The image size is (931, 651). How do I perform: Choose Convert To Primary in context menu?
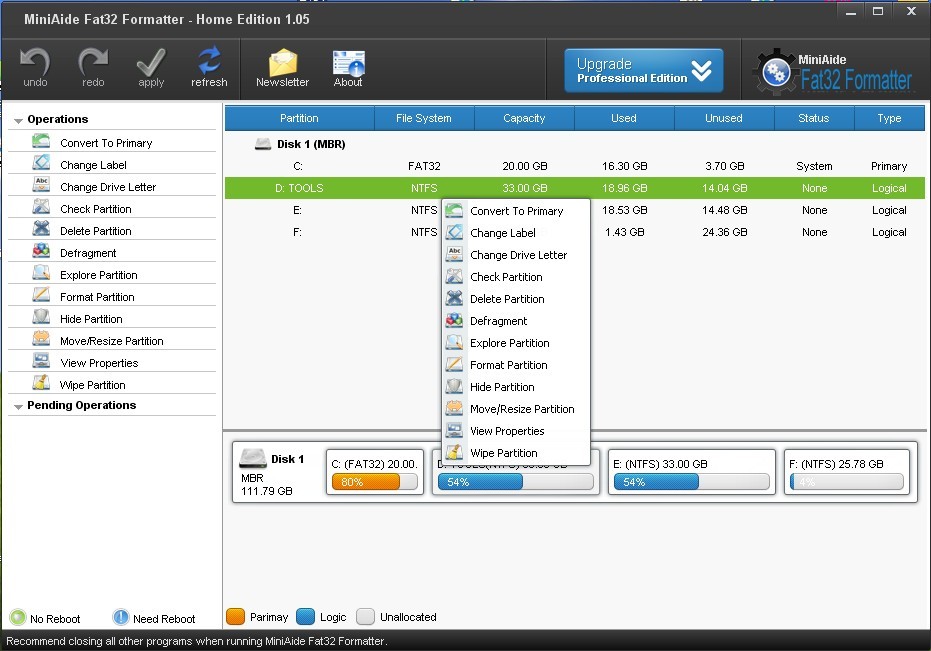pyautogui.click(x=516, y=211)
